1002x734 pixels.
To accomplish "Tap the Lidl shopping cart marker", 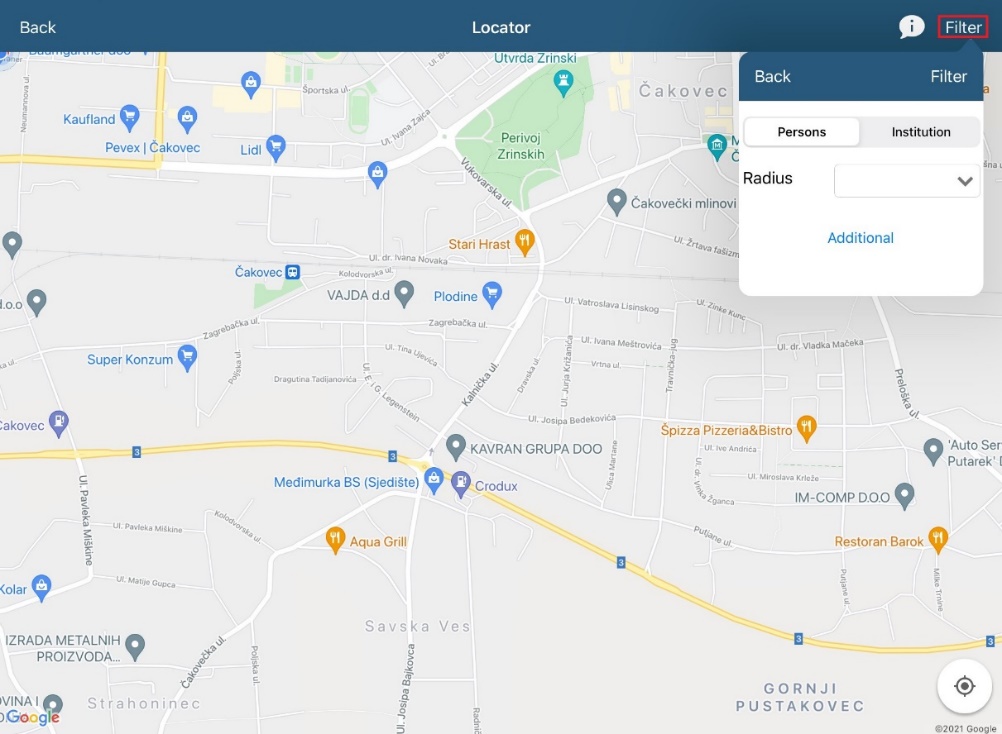I will click(x=277, y=149).
